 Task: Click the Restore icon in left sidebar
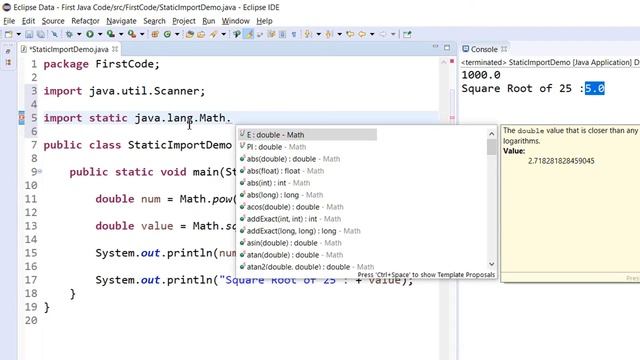click(x=8, y=51)
